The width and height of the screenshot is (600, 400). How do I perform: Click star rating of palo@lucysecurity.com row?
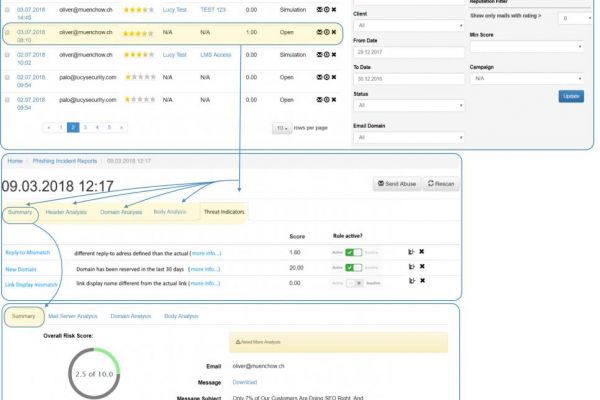(x=140, y=76)
